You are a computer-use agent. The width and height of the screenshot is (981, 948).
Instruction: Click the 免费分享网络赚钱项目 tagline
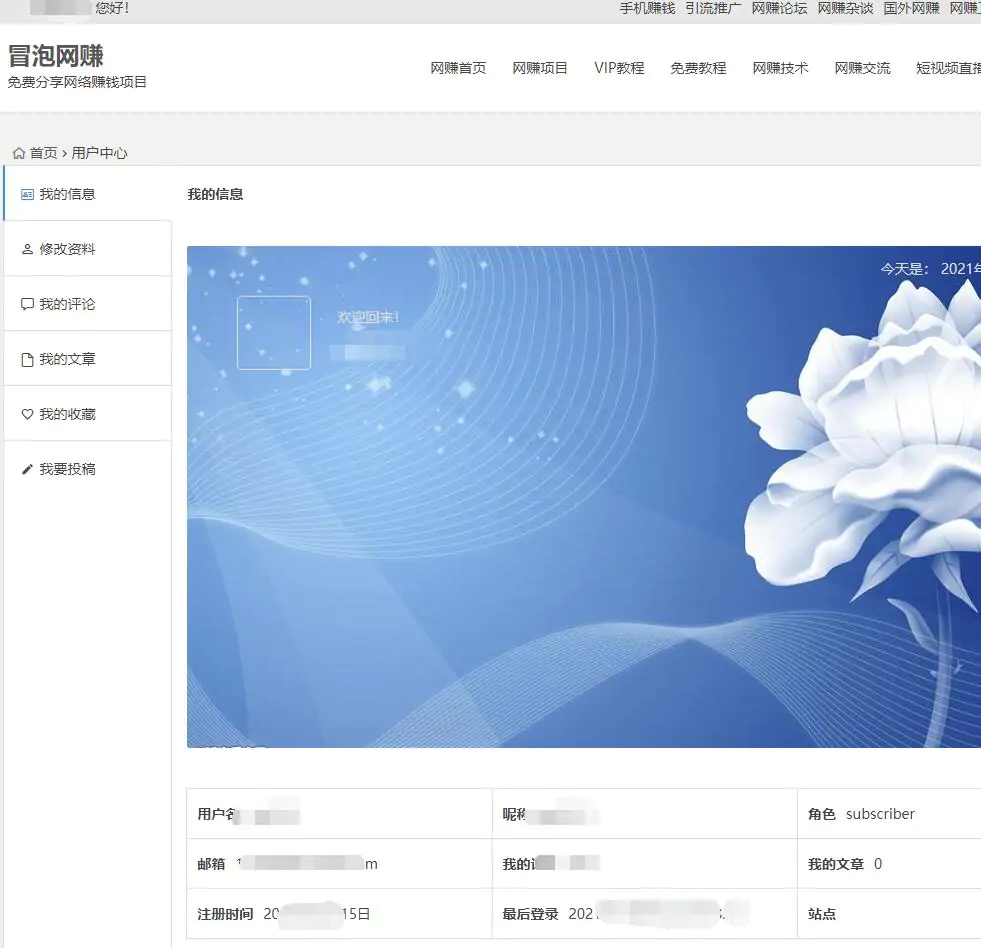(x=77, y=82)
